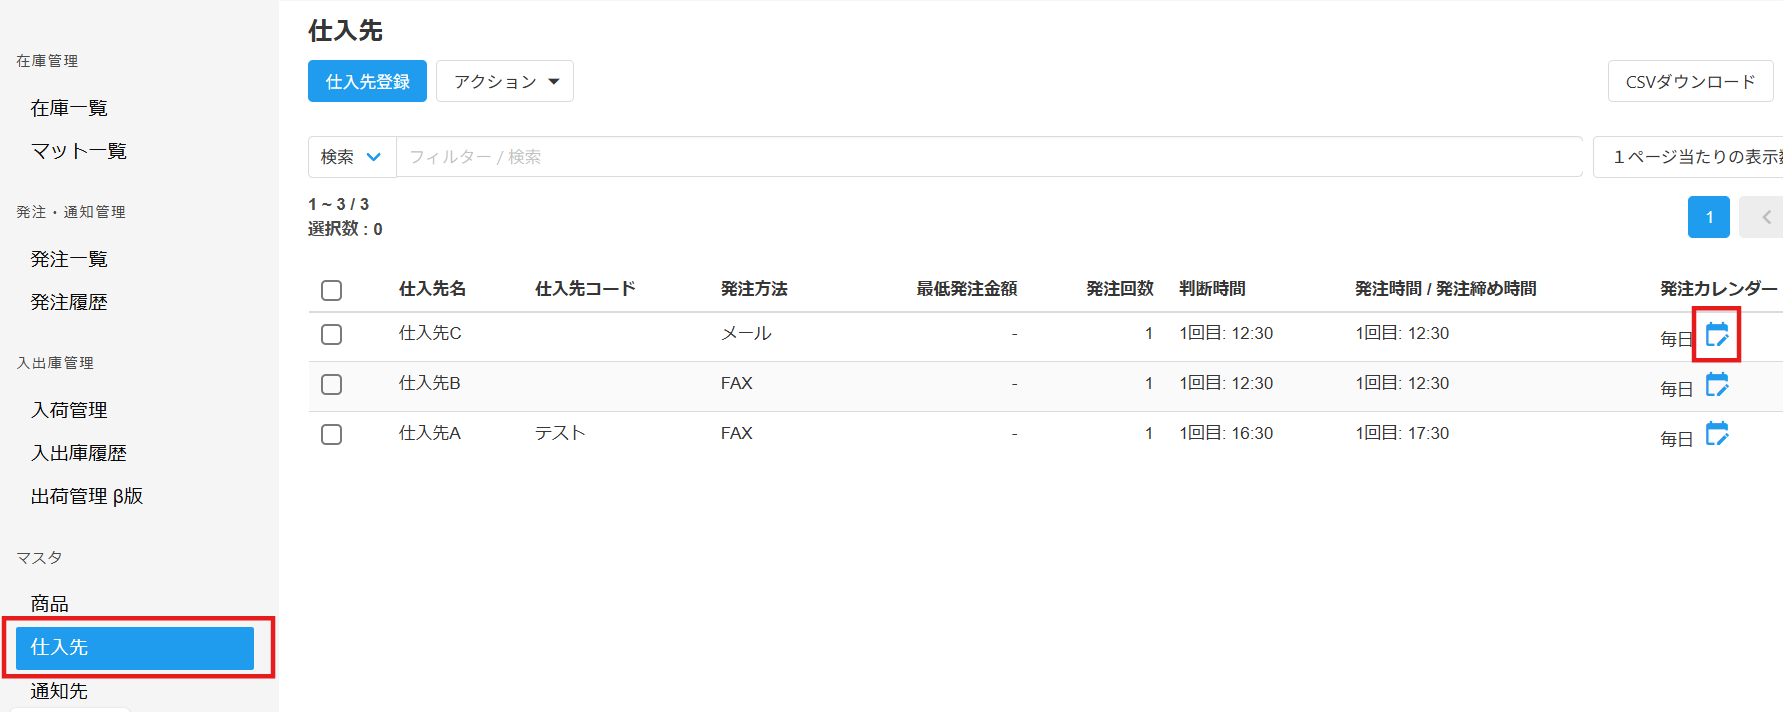Check the row for 仕入先B
This screenshot has height=712, width=1783.
[332, 384]
